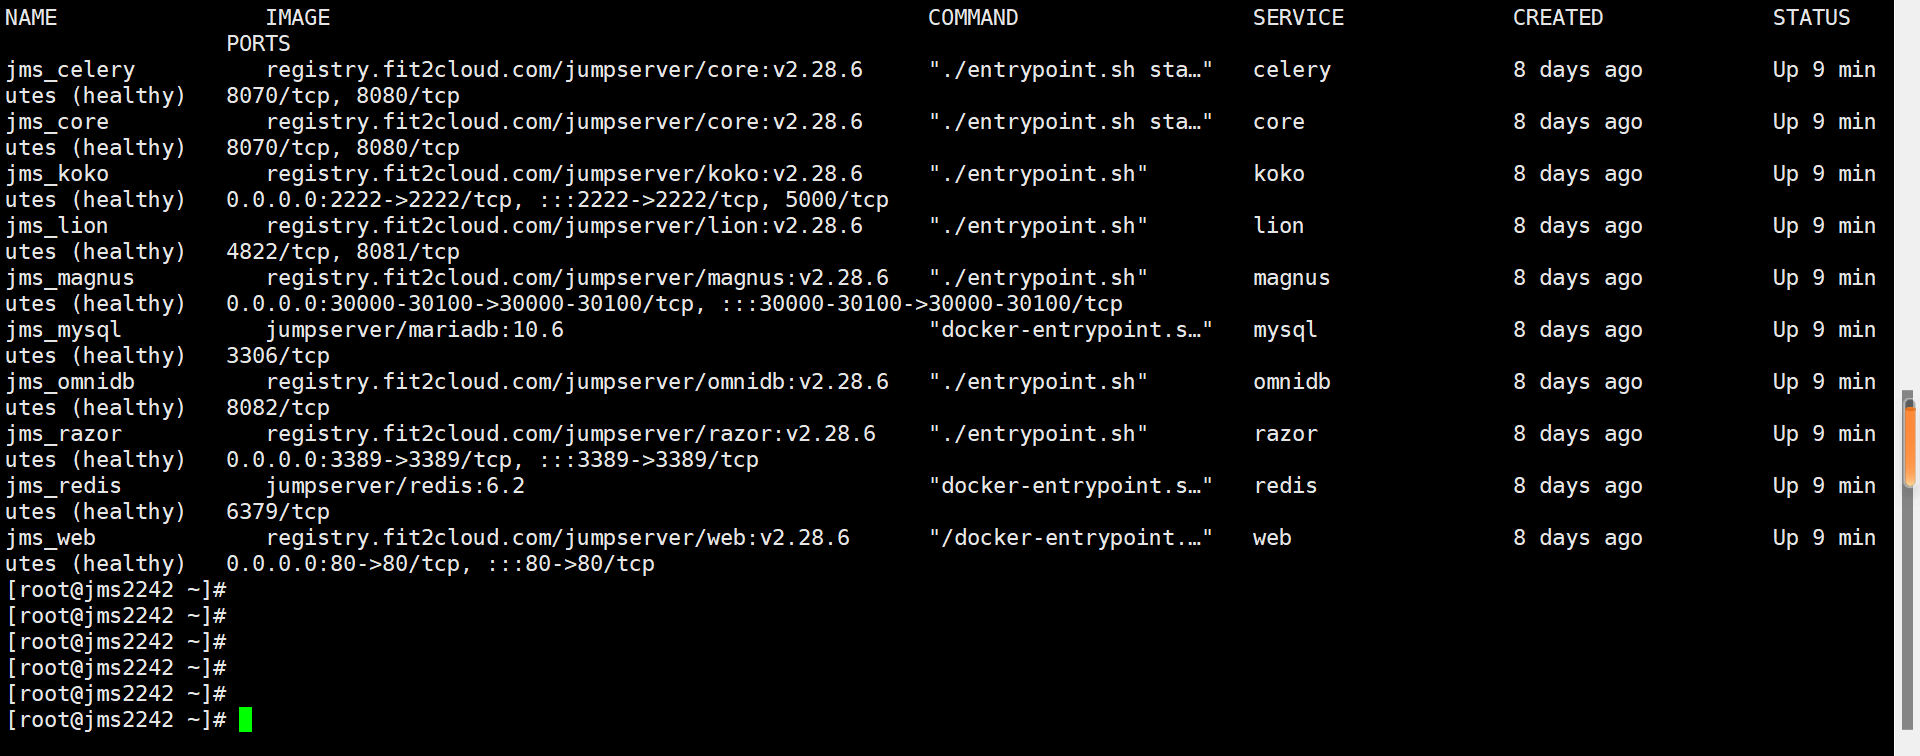Click the CREATED column header
The width and height of the screenshot is (1920, 756).
click(x=1558, y=18)
